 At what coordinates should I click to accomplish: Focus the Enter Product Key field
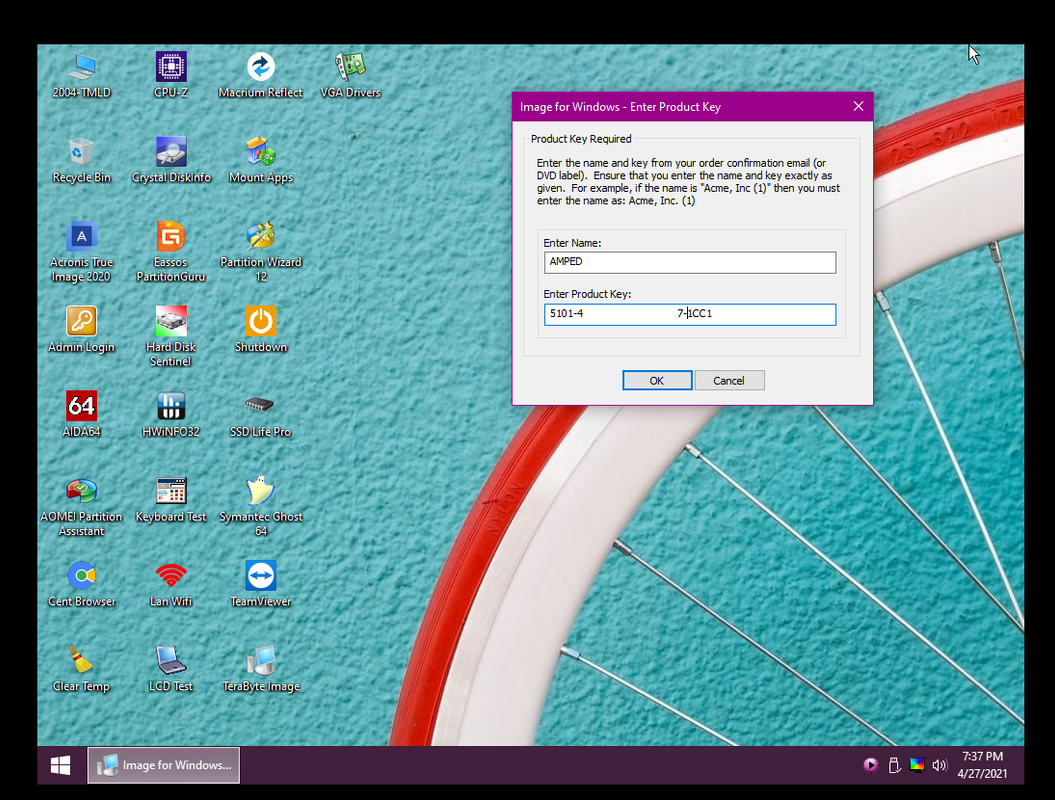click(x=690, y=314)
